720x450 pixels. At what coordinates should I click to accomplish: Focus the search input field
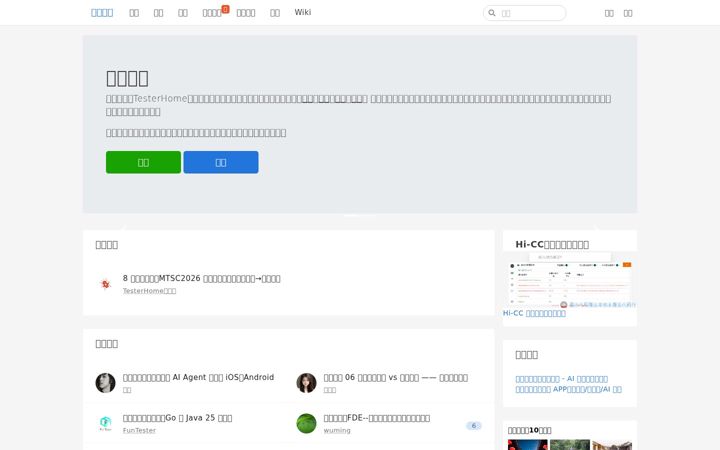[524, 13]
